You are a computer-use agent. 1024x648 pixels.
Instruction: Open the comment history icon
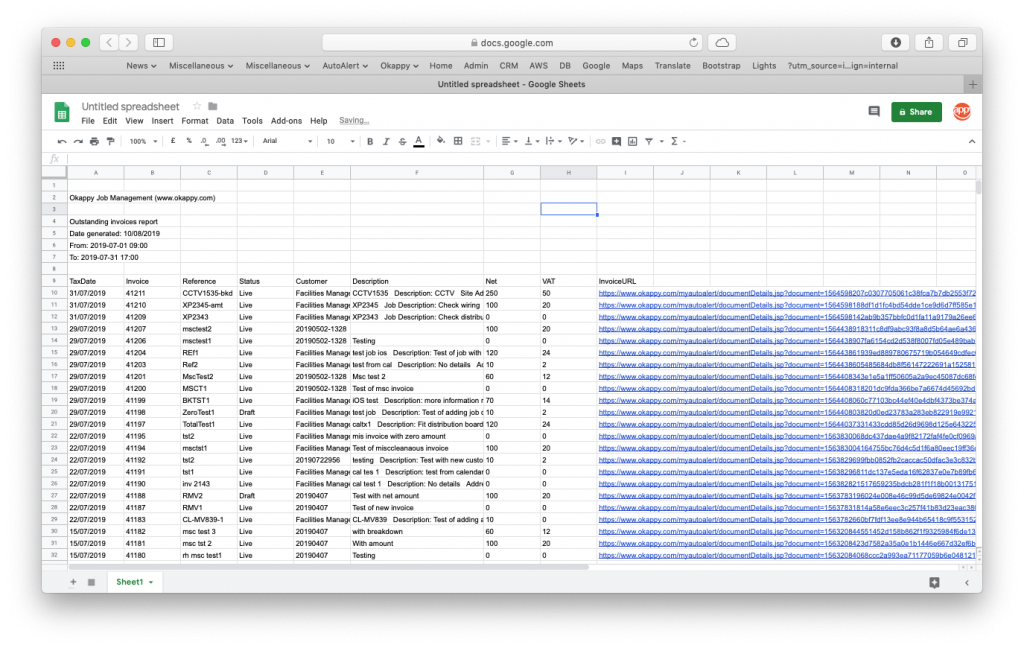coord(874,112)
